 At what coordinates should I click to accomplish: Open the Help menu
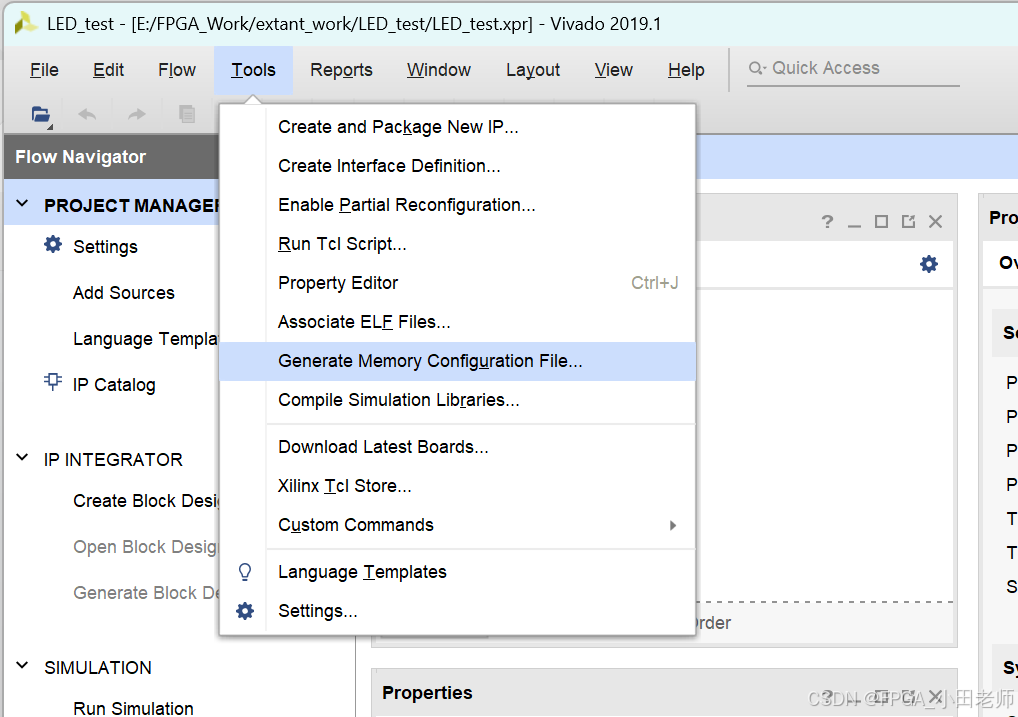pyautogui.click(x=686, y=69)
